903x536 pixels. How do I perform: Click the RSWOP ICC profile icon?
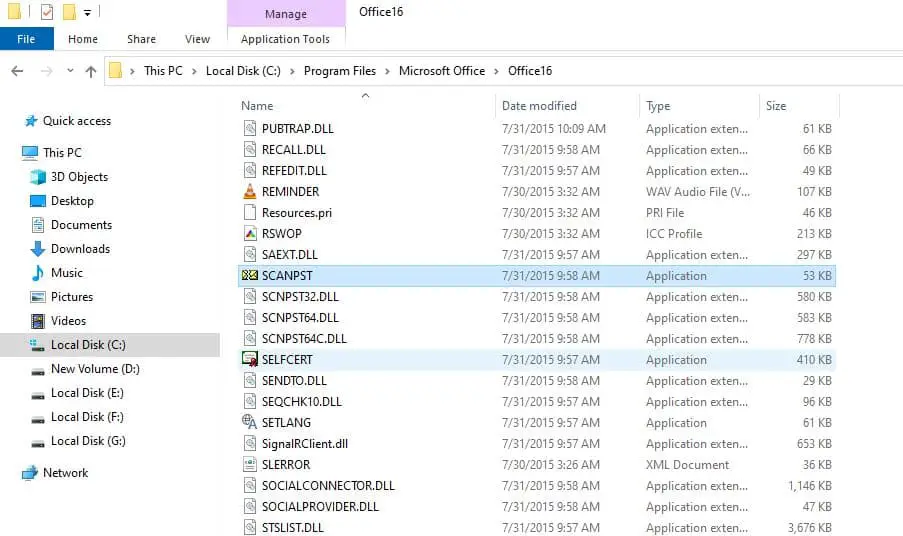249,233
